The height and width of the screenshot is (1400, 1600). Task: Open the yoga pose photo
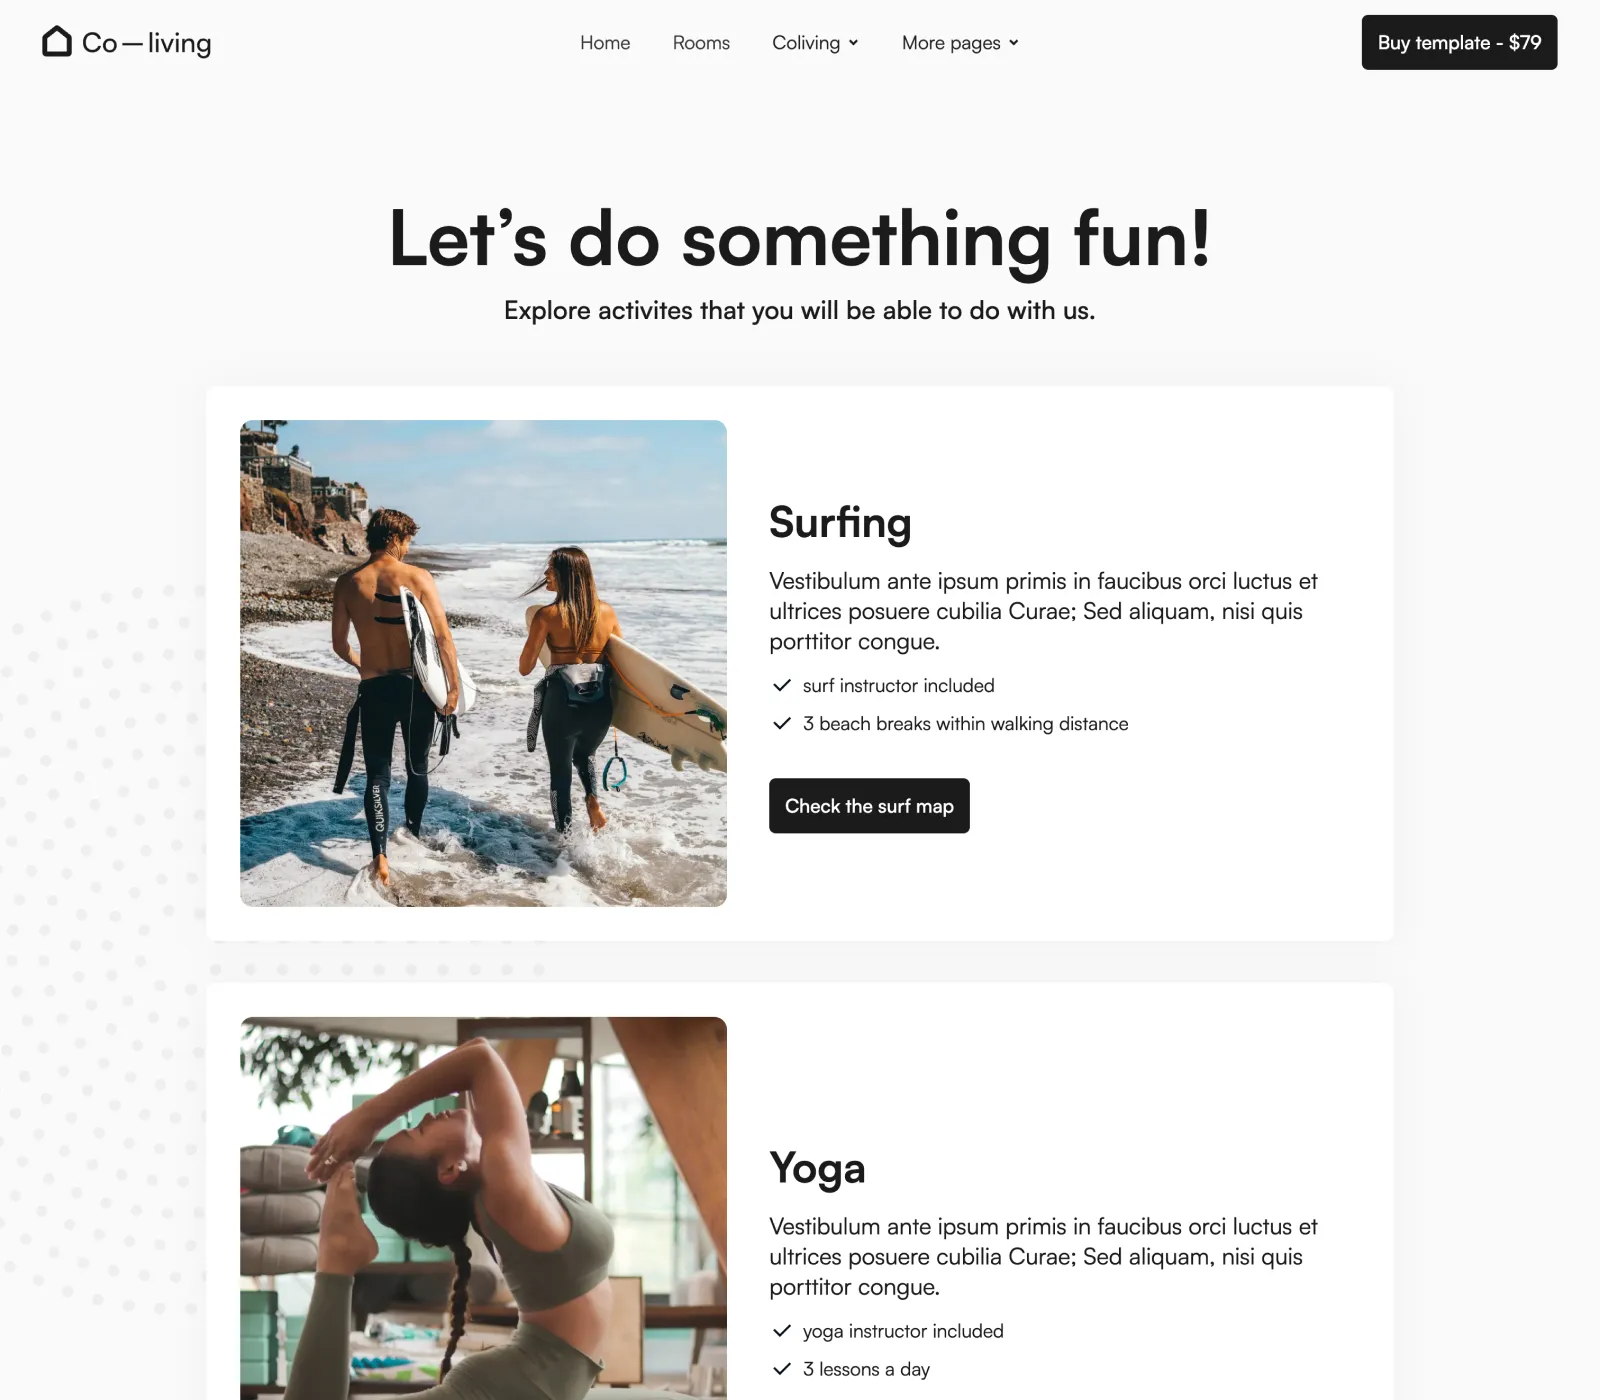click(483, 1208)
